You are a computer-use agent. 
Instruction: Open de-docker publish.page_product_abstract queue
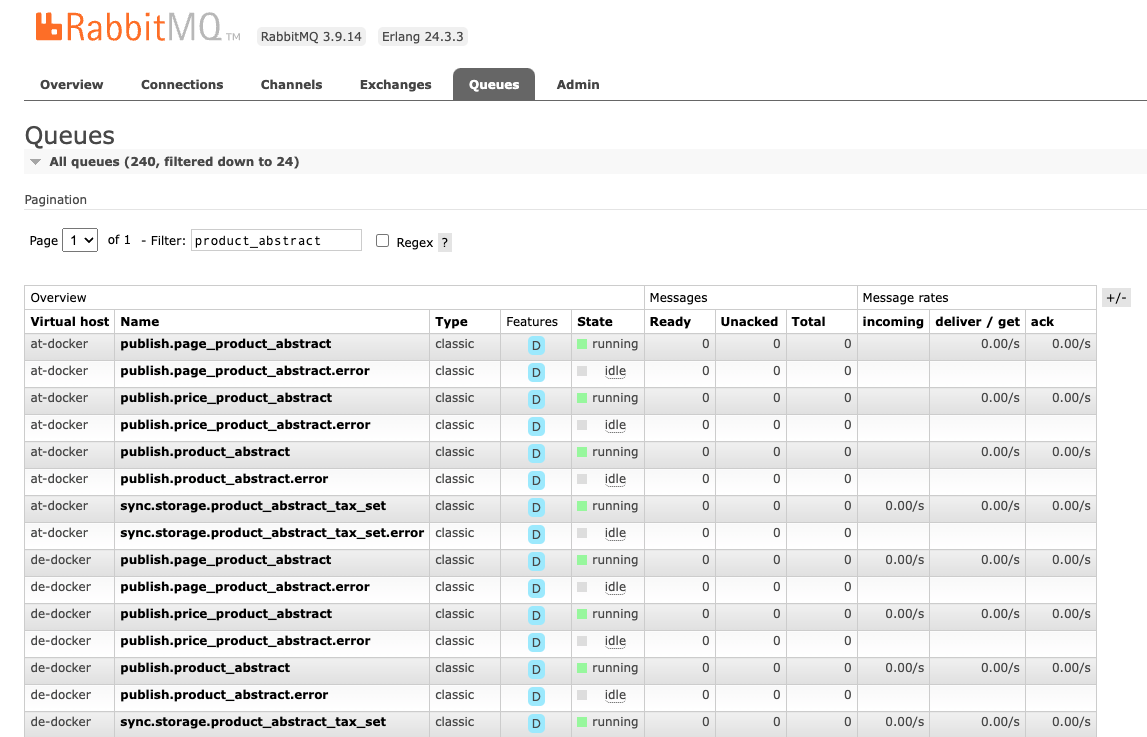coord(225,560)
